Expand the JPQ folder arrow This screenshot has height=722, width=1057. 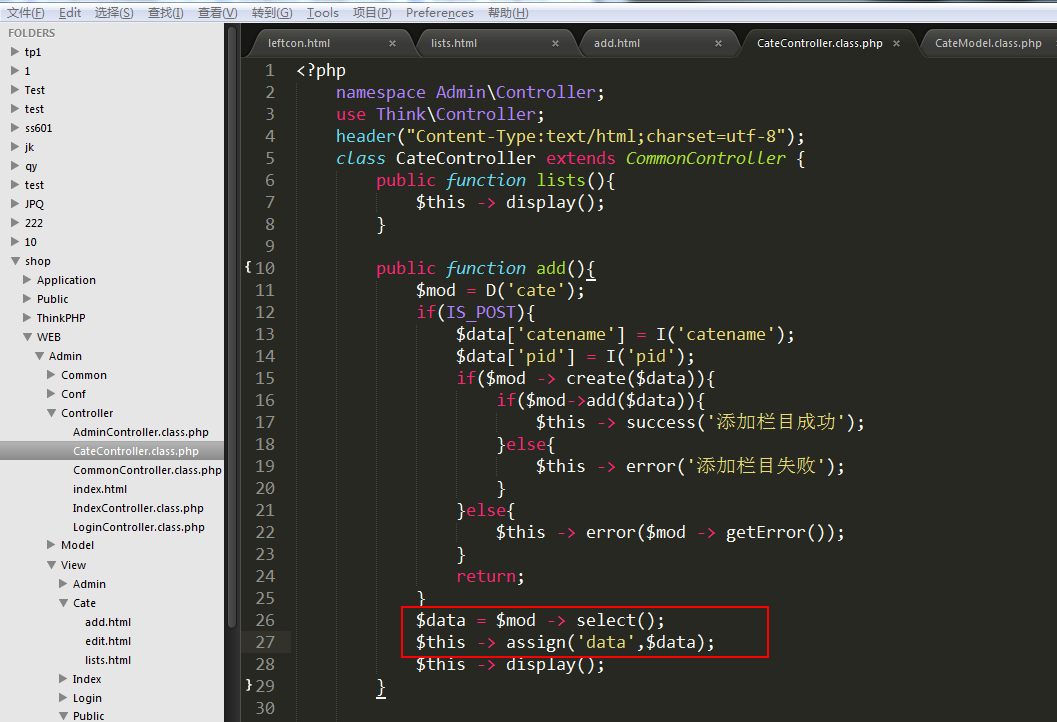pyautogui.click(x=15, y=203)
